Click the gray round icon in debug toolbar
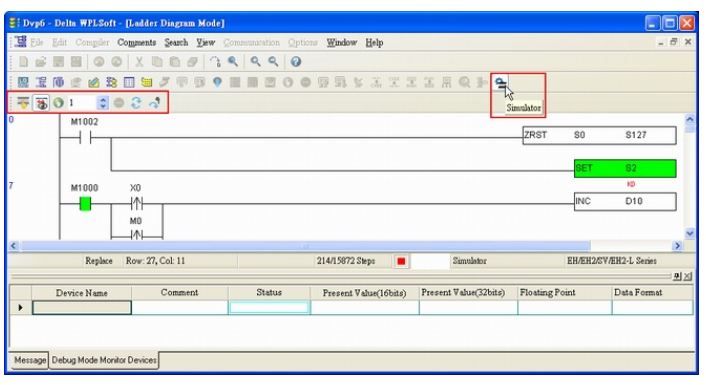This screenshot has width=706, height=385. click(119, 103)
